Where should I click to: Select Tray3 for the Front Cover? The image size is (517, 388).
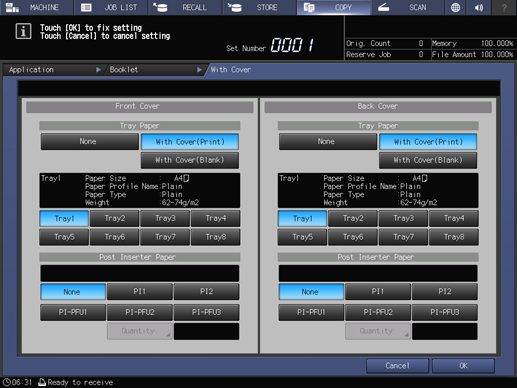[x=165, y=219]
